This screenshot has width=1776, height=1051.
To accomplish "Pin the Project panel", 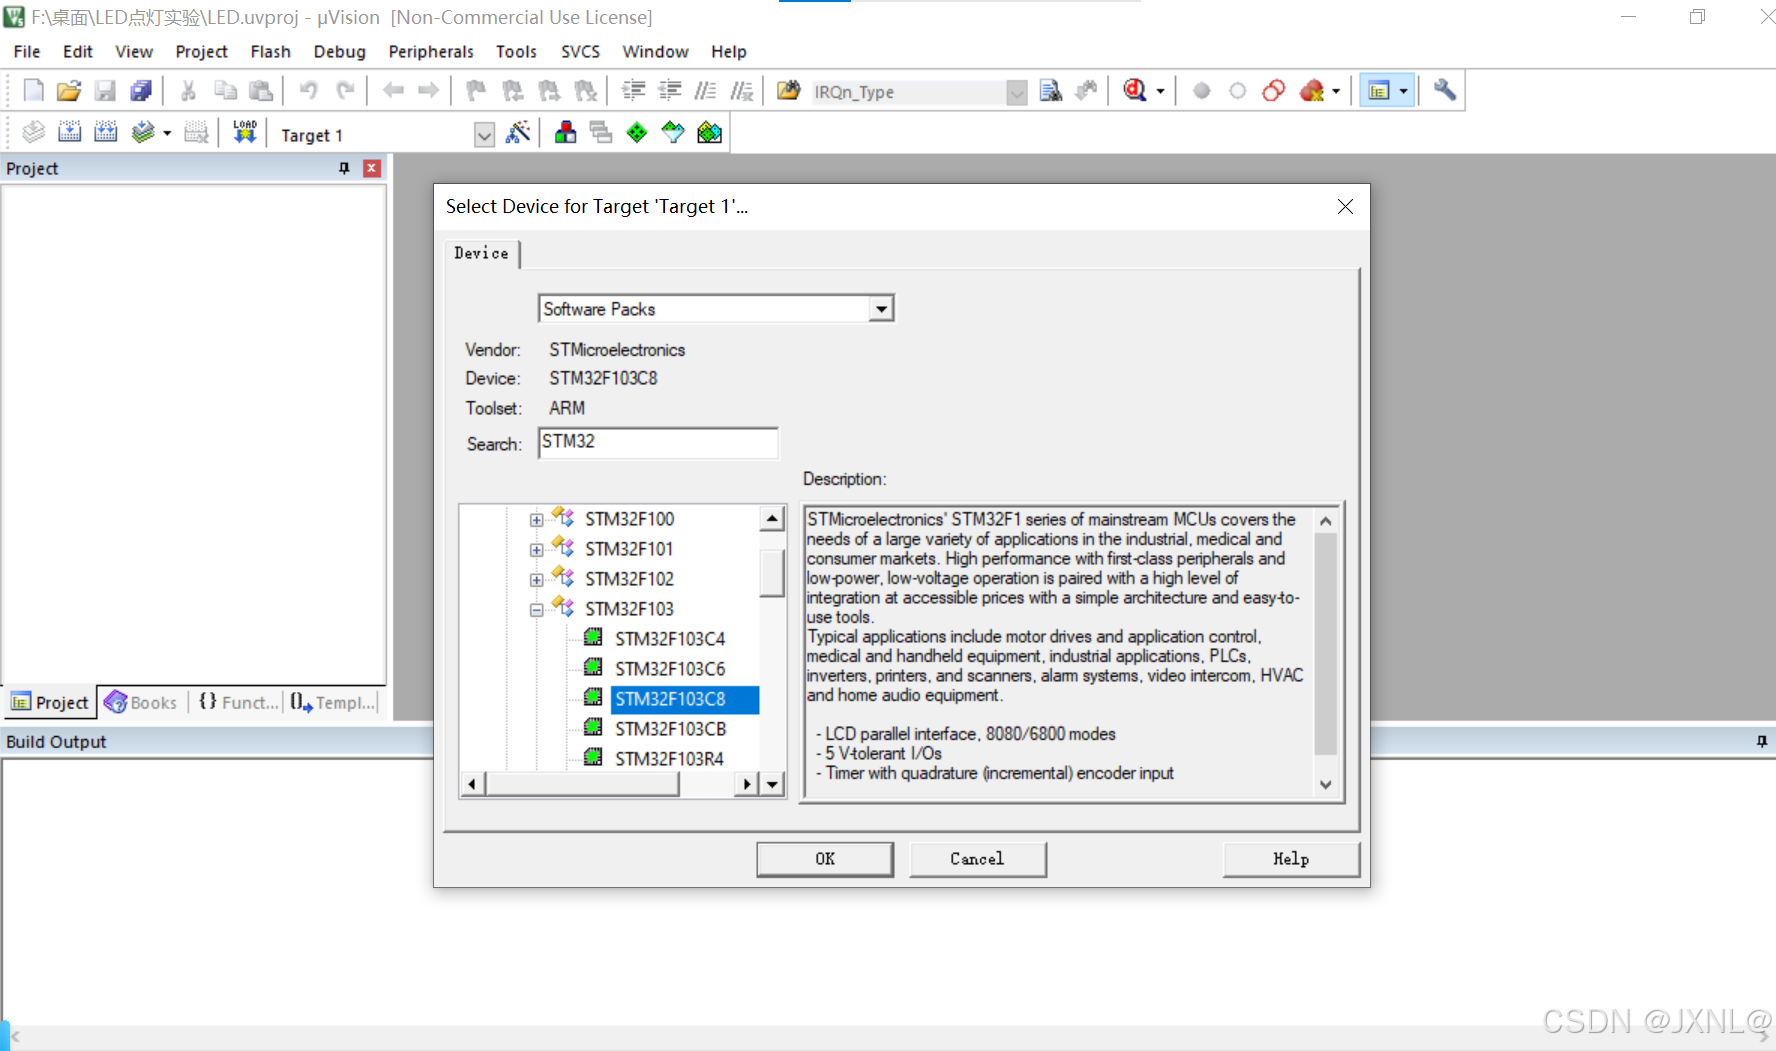I will click(344, 168).
